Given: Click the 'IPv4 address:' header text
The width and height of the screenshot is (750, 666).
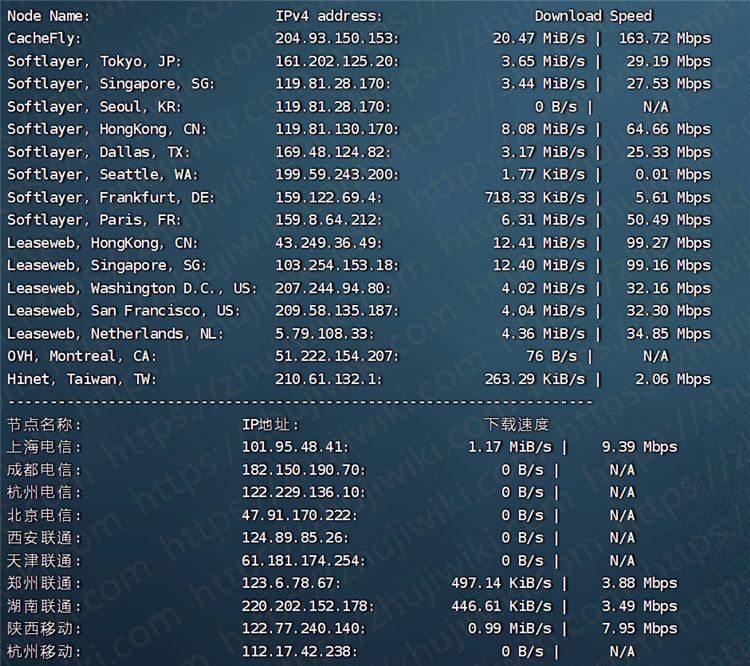Looking at the screenshot, I should pos(329,16).
